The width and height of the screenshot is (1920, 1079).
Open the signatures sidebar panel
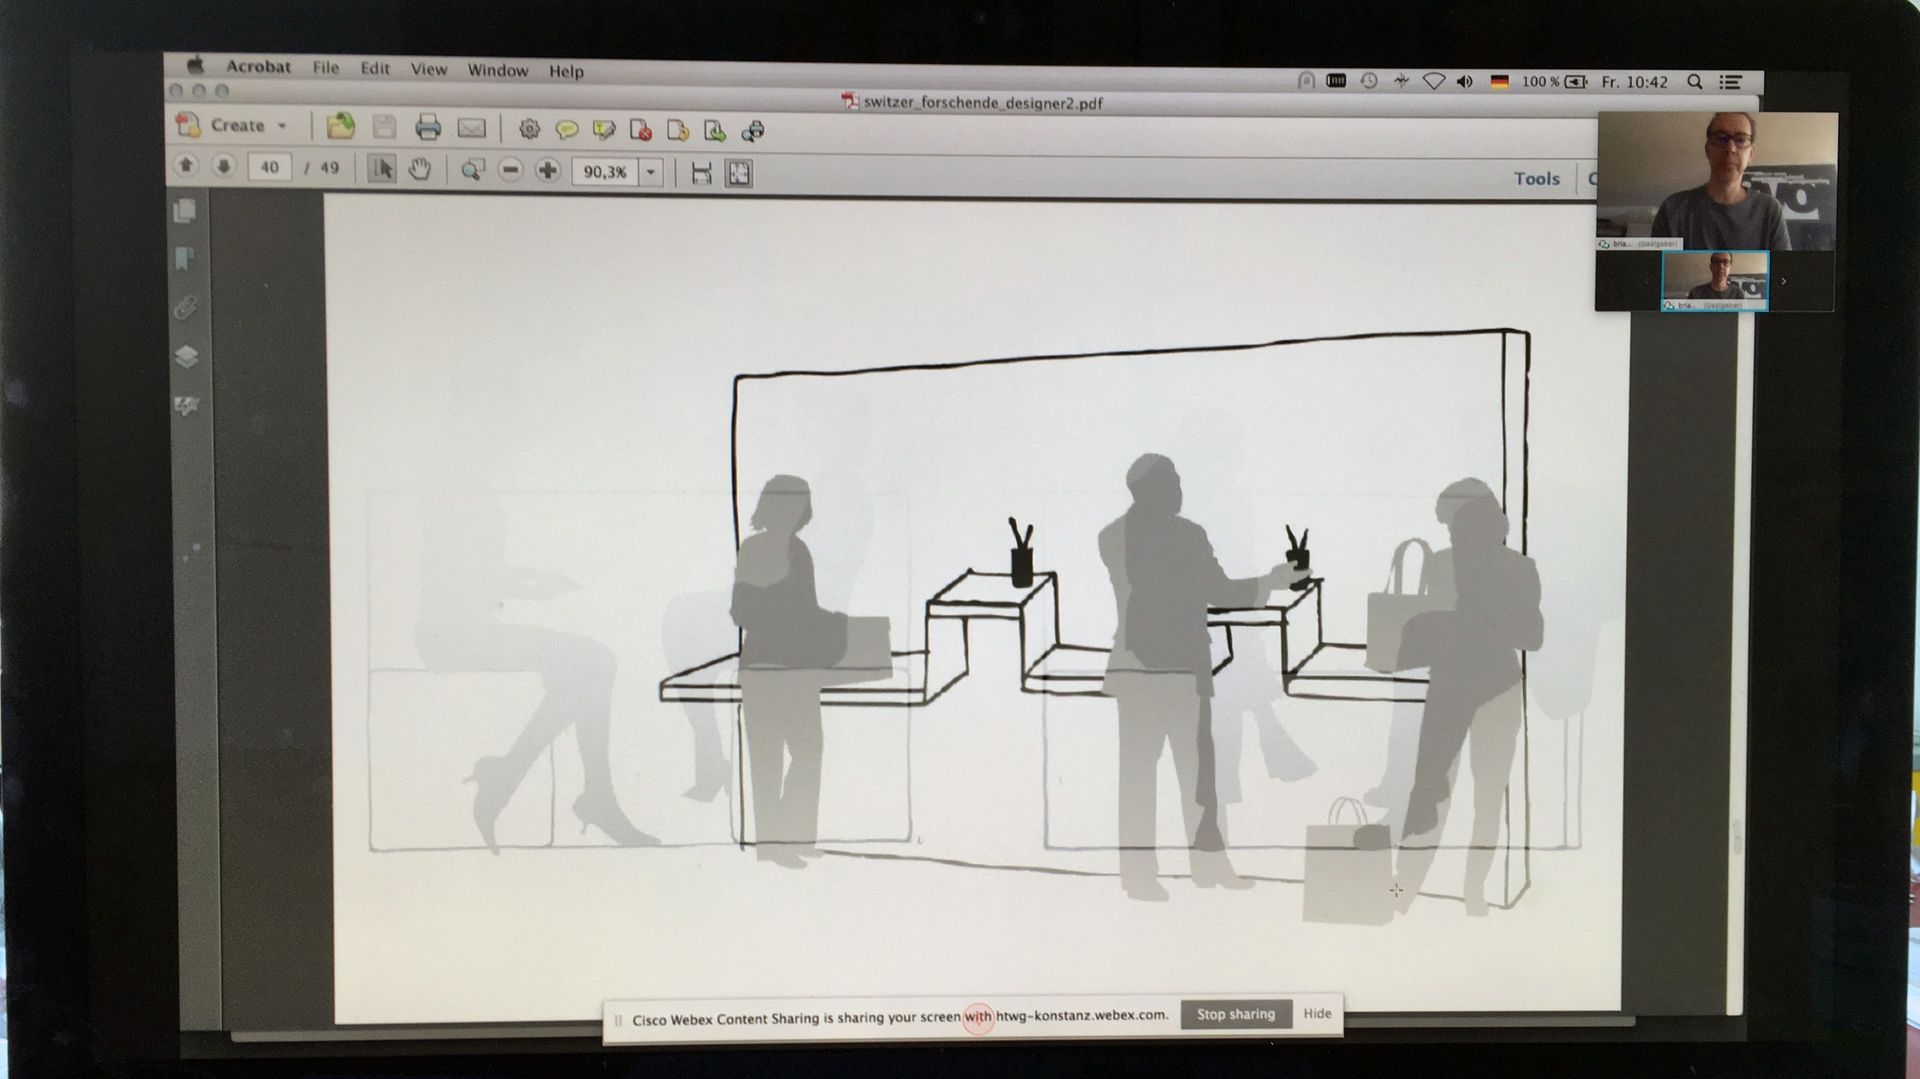click(186, 405)
